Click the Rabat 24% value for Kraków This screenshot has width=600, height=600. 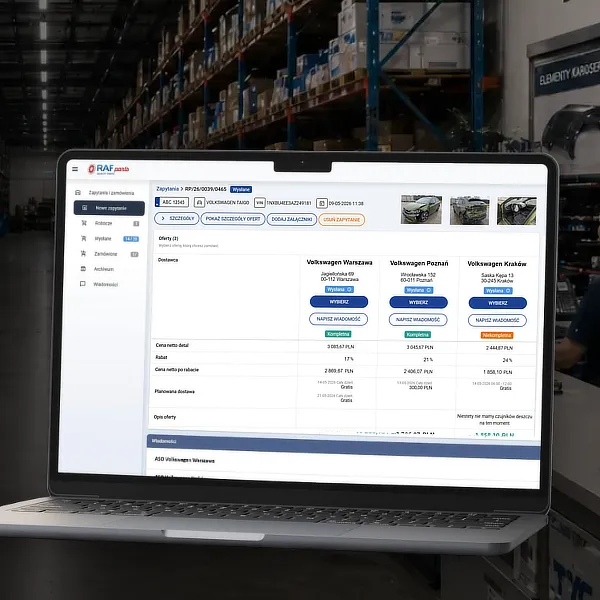[x=507, y=360]
